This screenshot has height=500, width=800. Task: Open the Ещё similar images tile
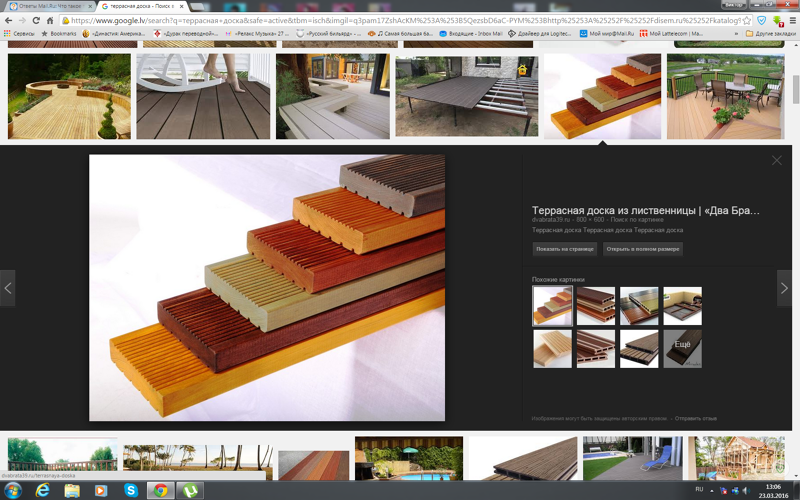[683, 348]
